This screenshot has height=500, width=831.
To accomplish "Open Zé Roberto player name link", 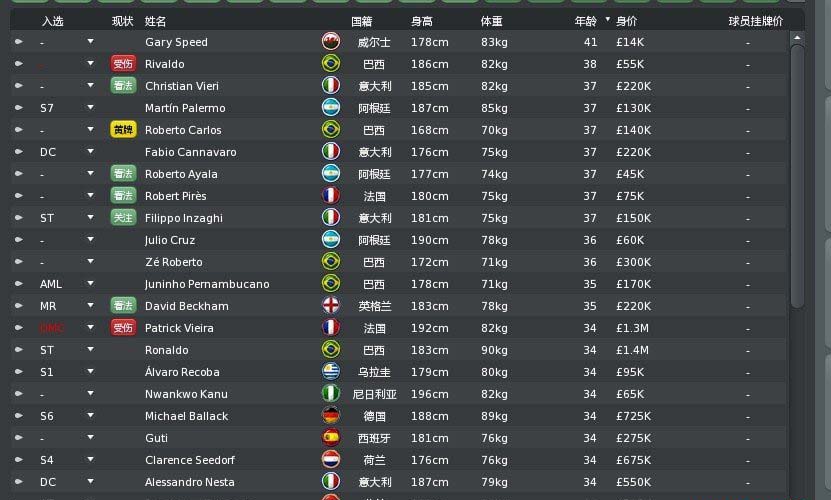I will (173, 262).
